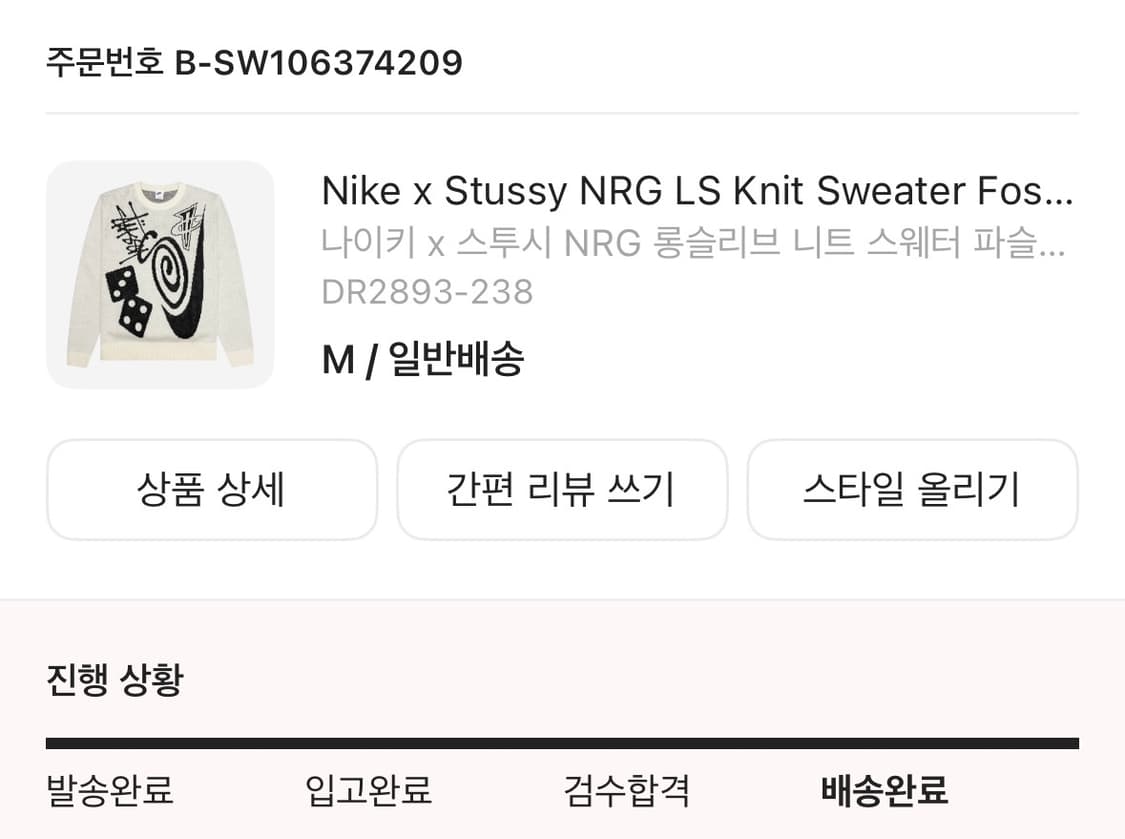
Task: Select the 입고완료 progress step
Action: tap(368, 790)
